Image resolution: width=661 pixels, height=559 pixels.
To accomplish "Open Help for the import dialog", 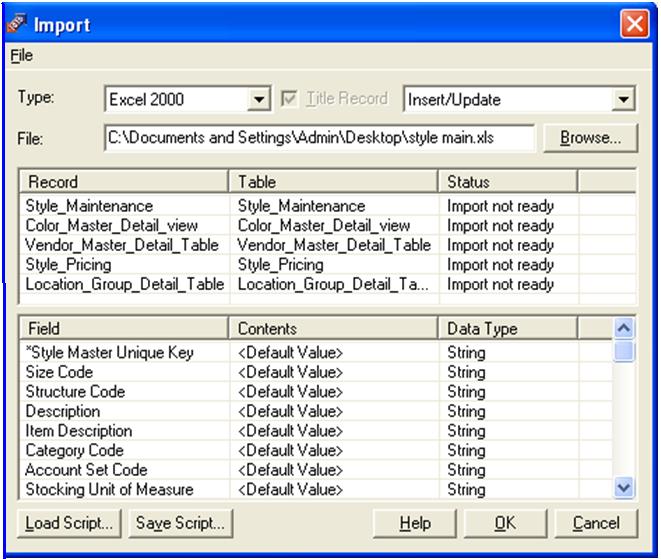I will pos(415,523).
